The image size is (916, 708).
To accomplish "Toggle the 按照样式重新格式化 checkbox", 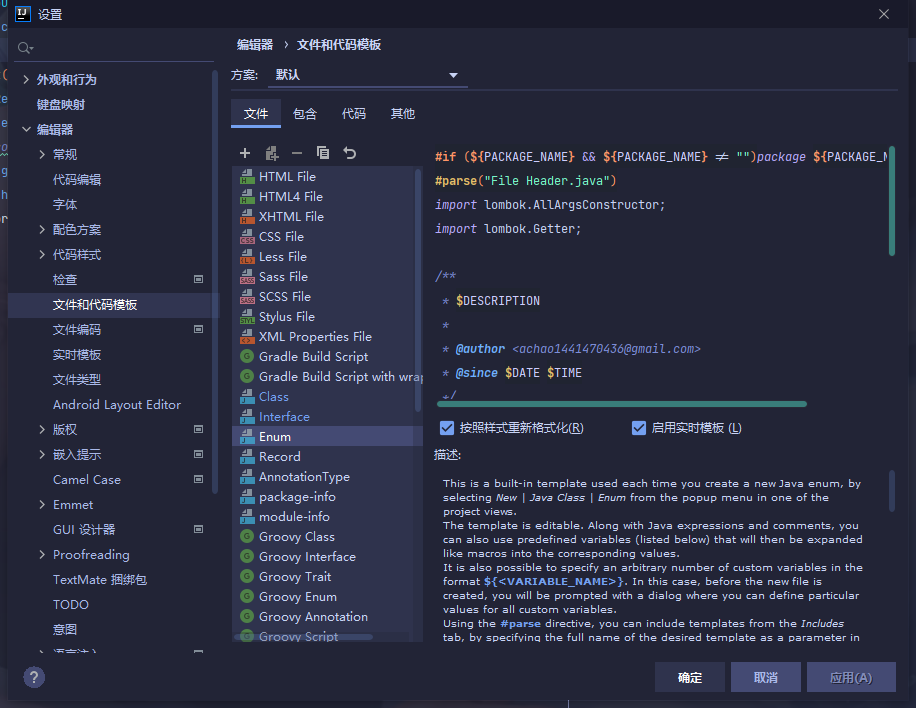I will click(447, 428).
